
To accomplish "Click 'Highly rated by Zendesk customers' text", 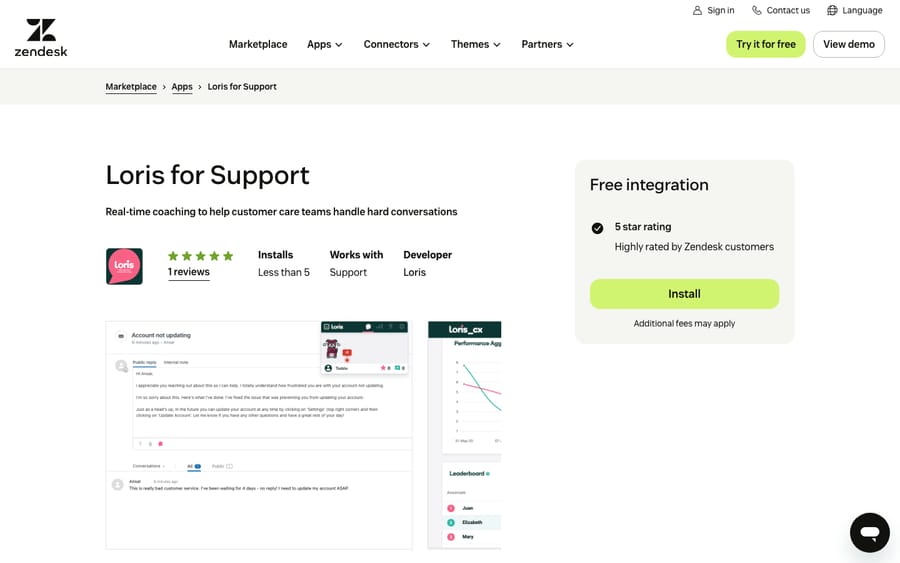I will coord(694,247).
